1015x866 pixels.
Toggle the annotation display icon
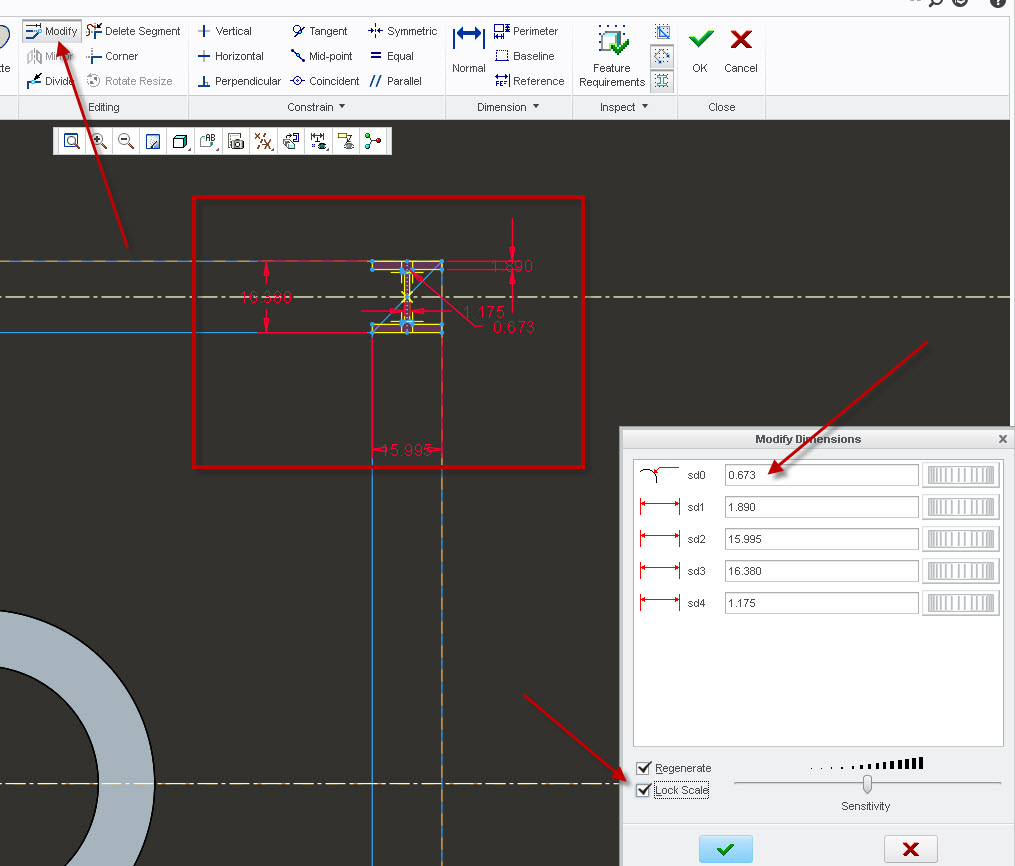tap(346, 141)
